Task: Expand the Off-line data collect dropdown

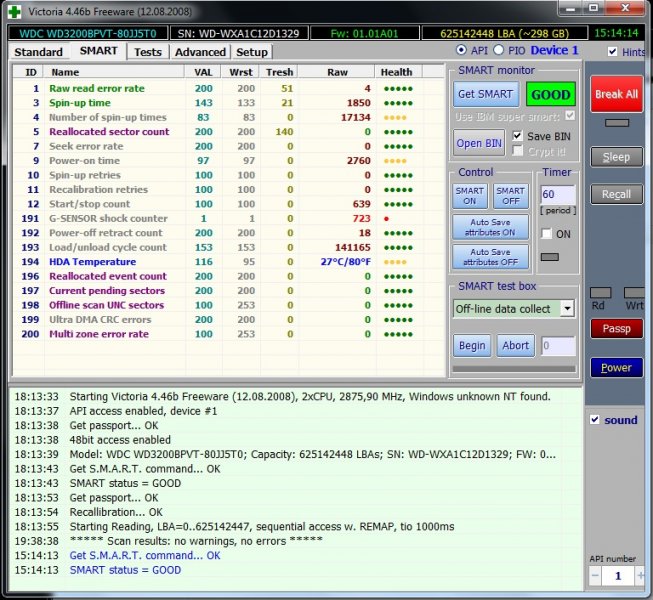Action: [567, 309]
